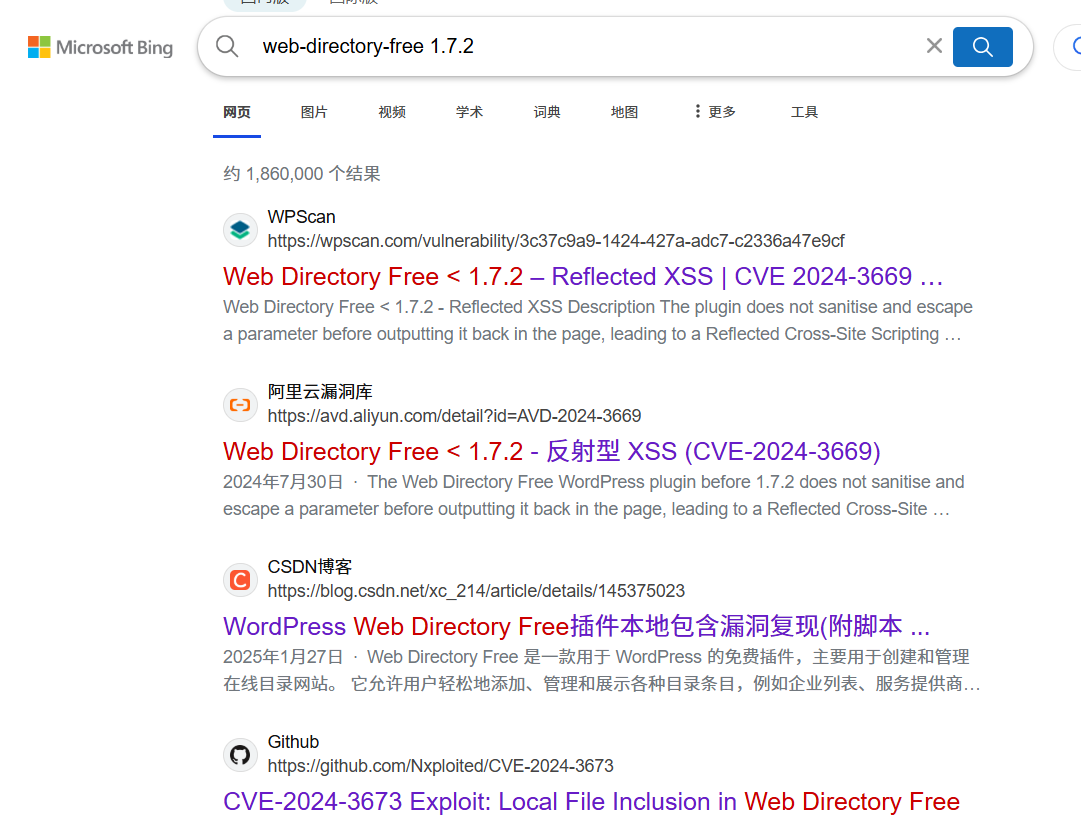
Task: Click the Github favicon
Action: click(240, 754)
